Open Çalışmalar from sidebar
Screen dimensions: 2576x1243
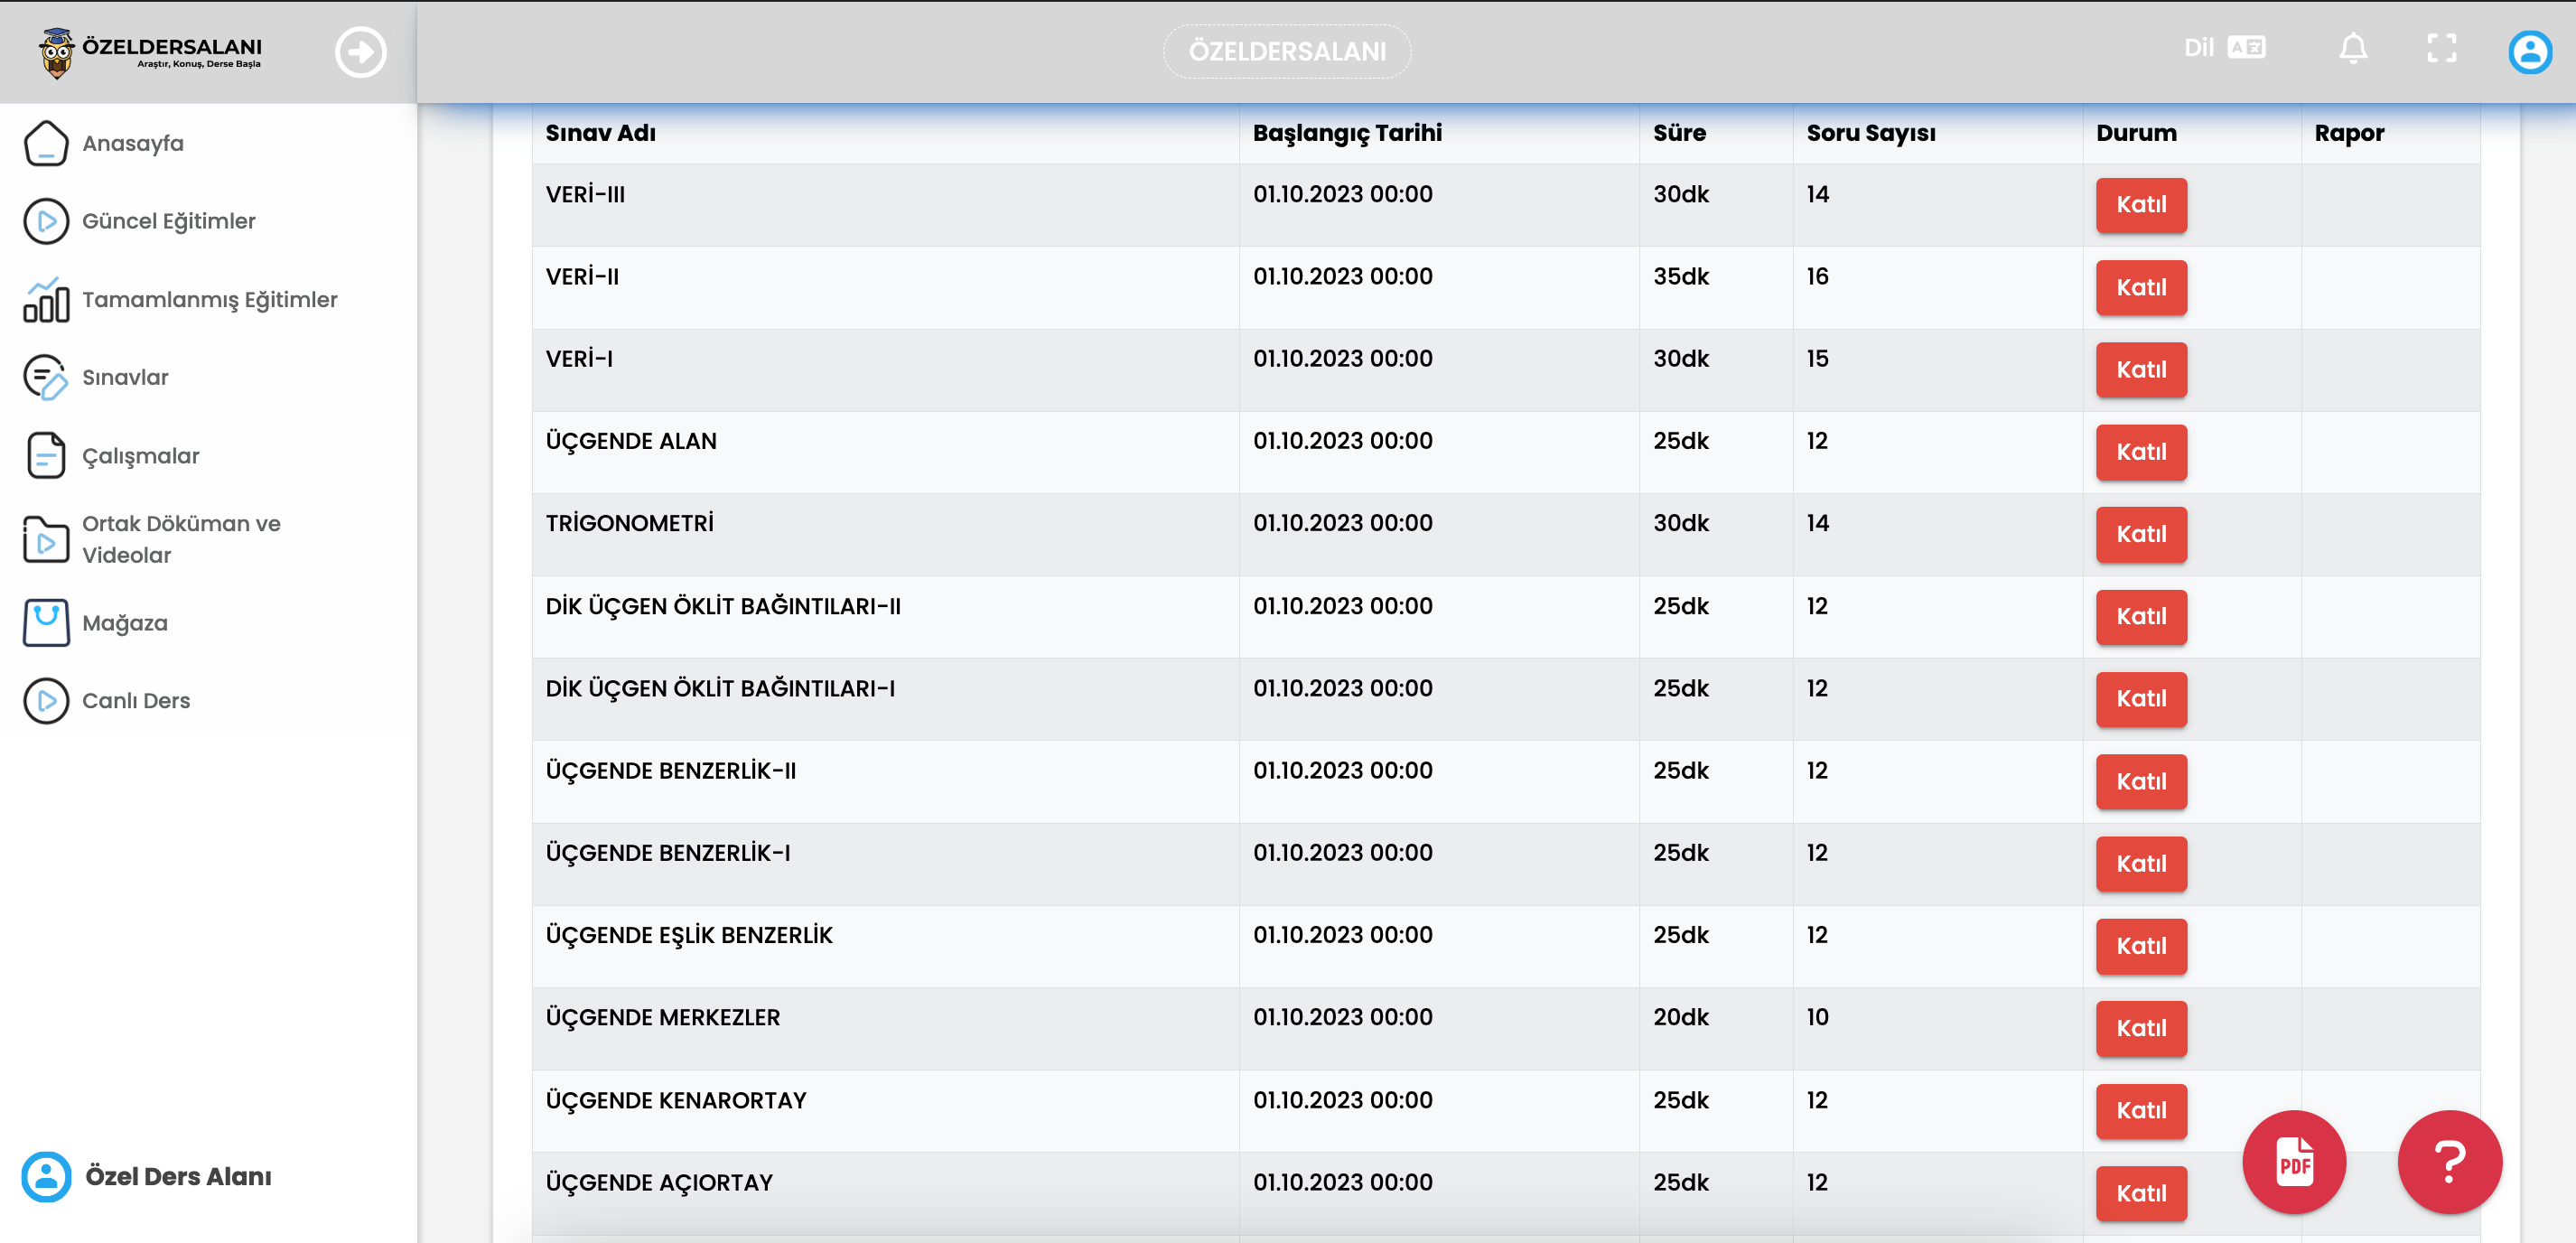click(140, 456)
